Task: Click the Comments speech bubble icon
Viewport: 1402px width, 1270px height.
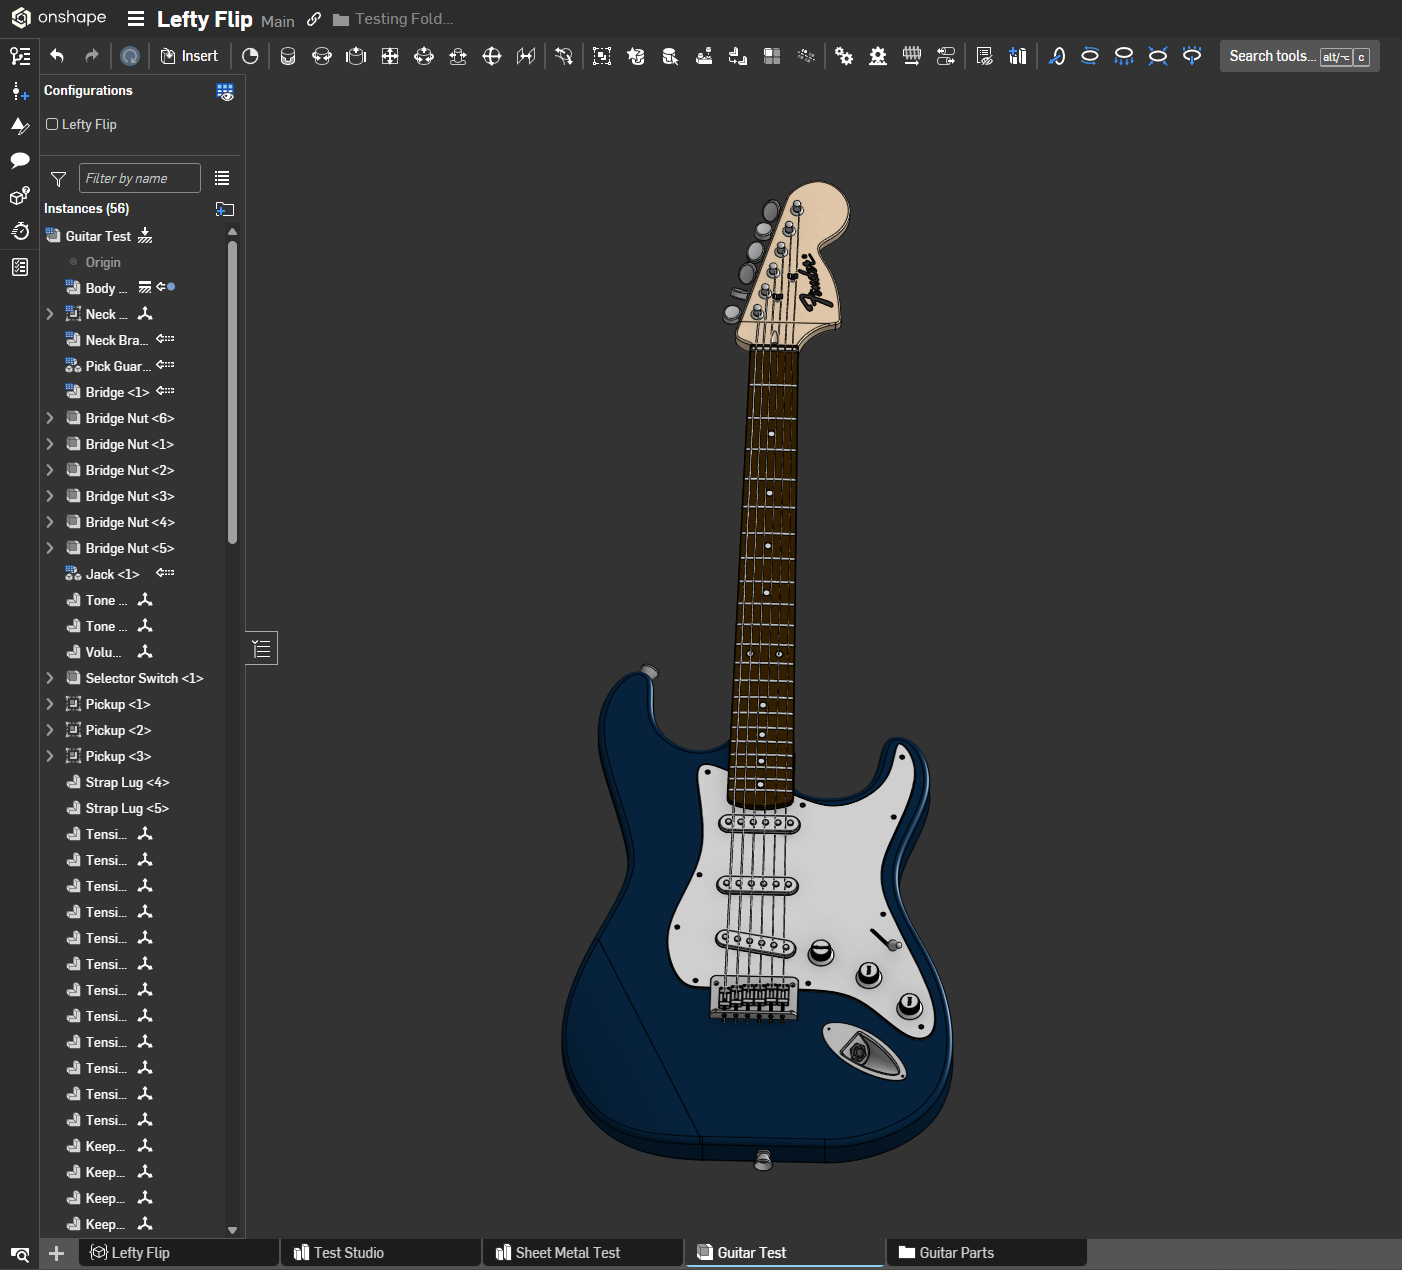Action: (20, 160)
